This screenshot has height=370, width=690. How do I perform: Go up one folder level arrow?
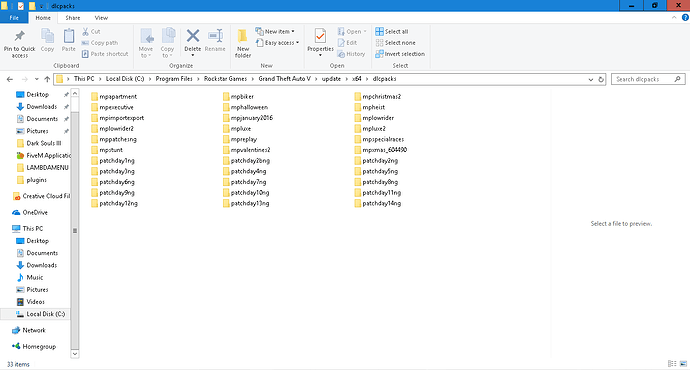point(47,79)
